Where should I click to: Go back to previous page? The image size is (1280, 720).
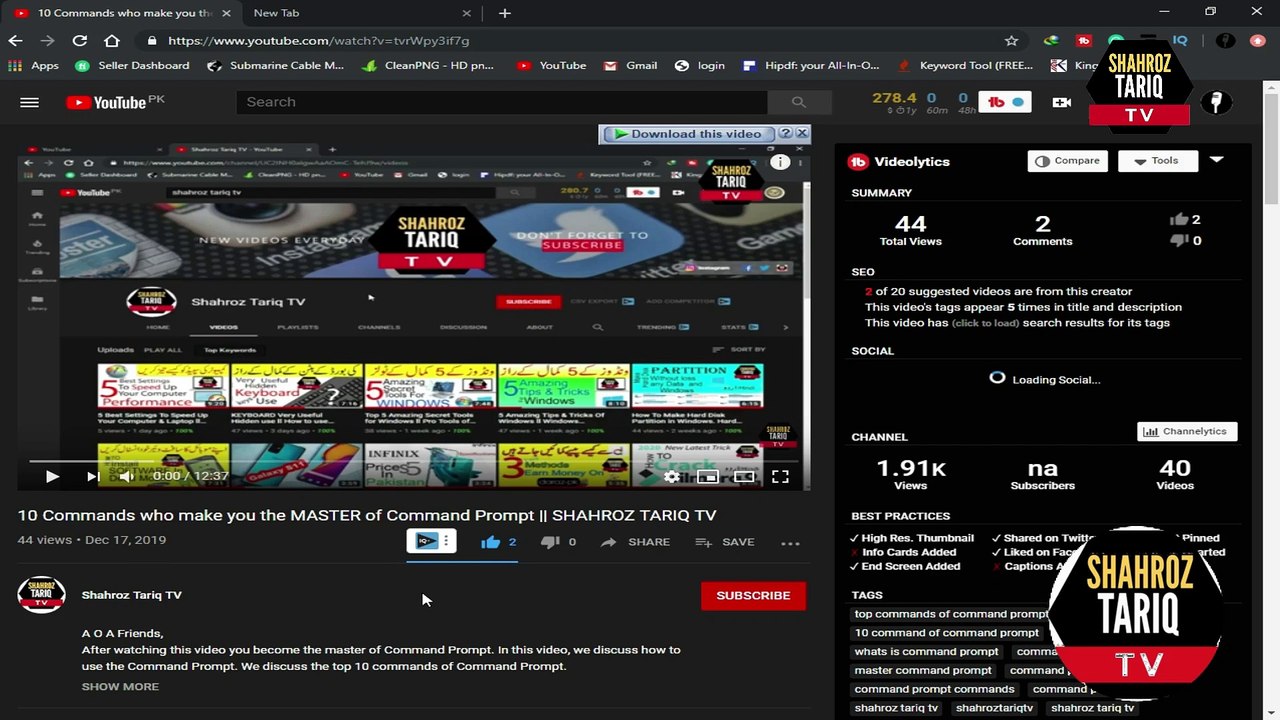[15, 41]
